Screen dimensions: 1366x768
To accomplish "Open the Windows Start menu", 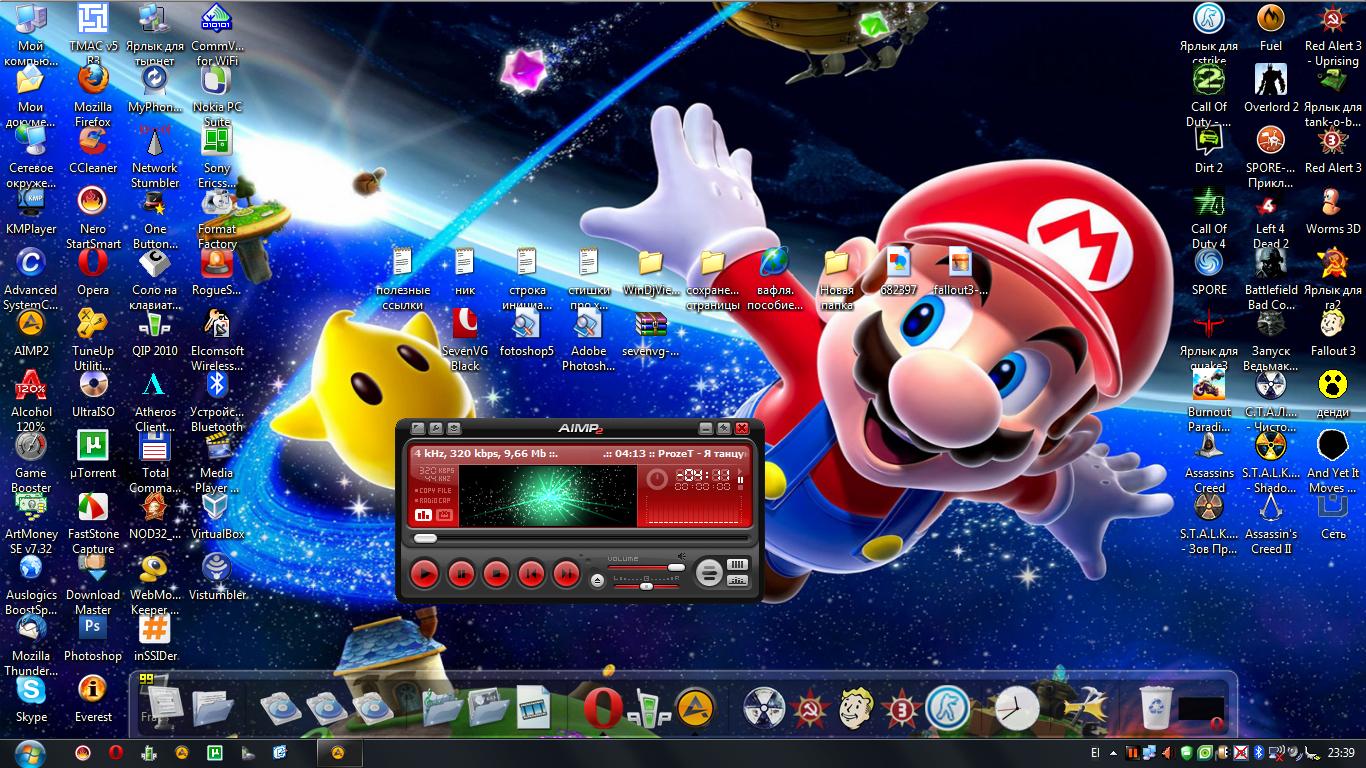I will coord(29,752).
